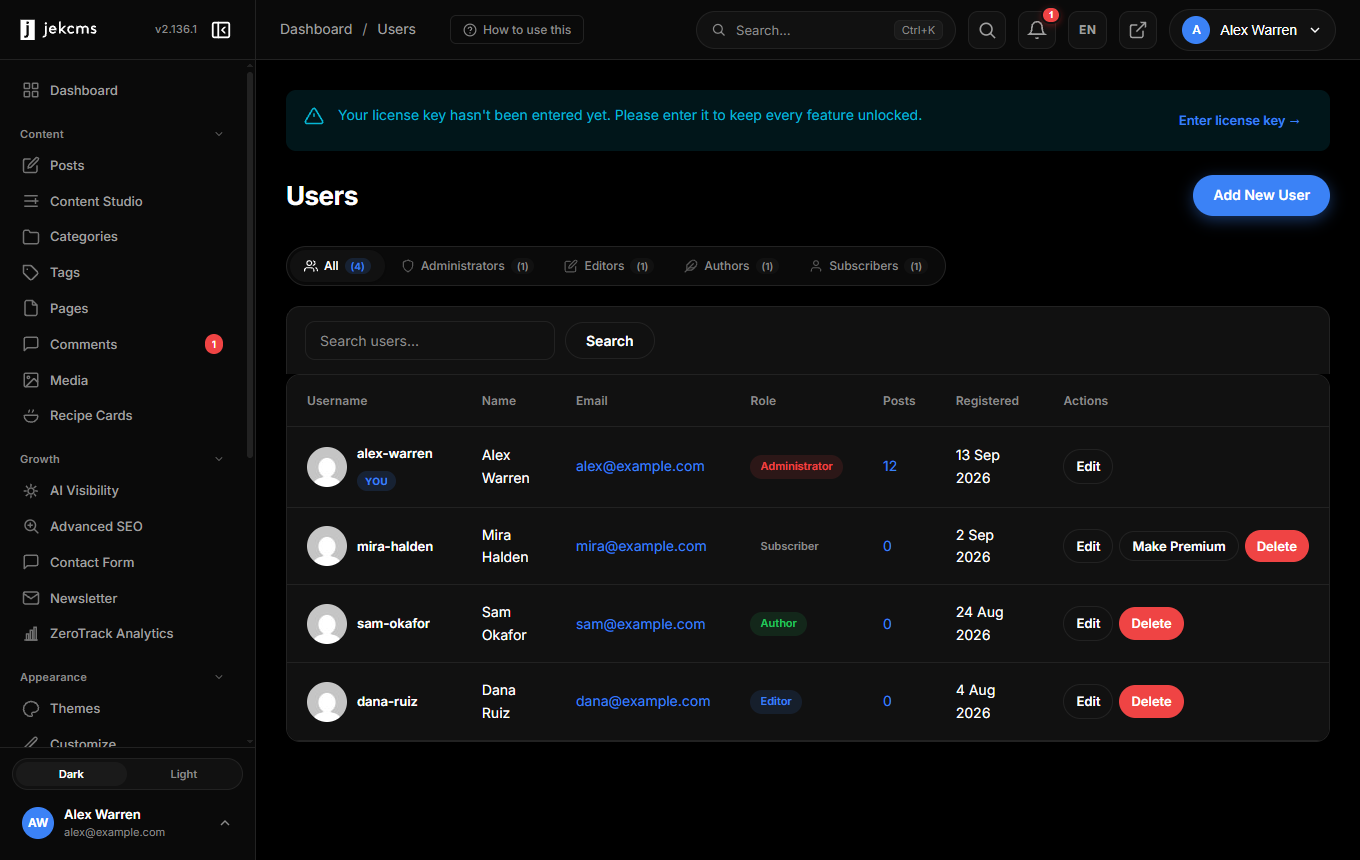Screen dimensions: 1360x860
Task: Open Advanced SEO in the sidebar
Action: [x=127, y=526]
